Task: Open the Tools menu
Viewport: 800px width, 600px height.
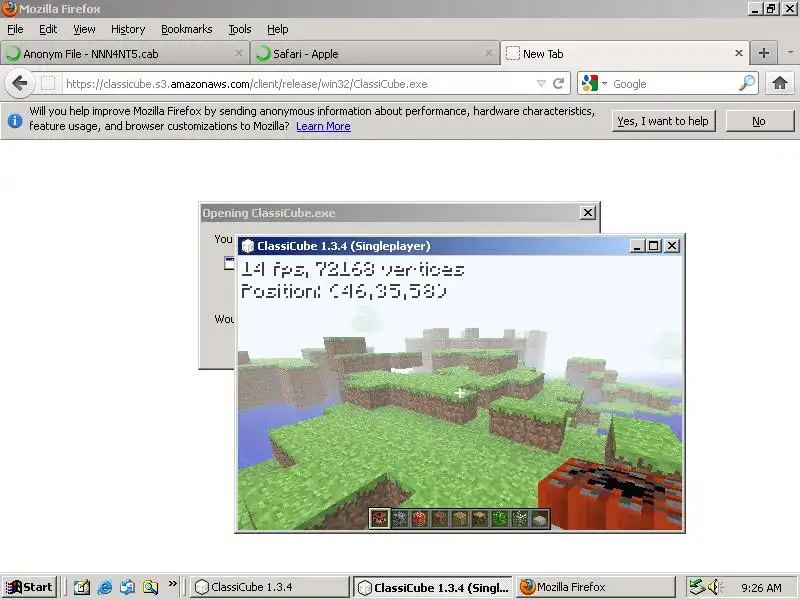Action: pyautogui.click(x=240, y=29)
